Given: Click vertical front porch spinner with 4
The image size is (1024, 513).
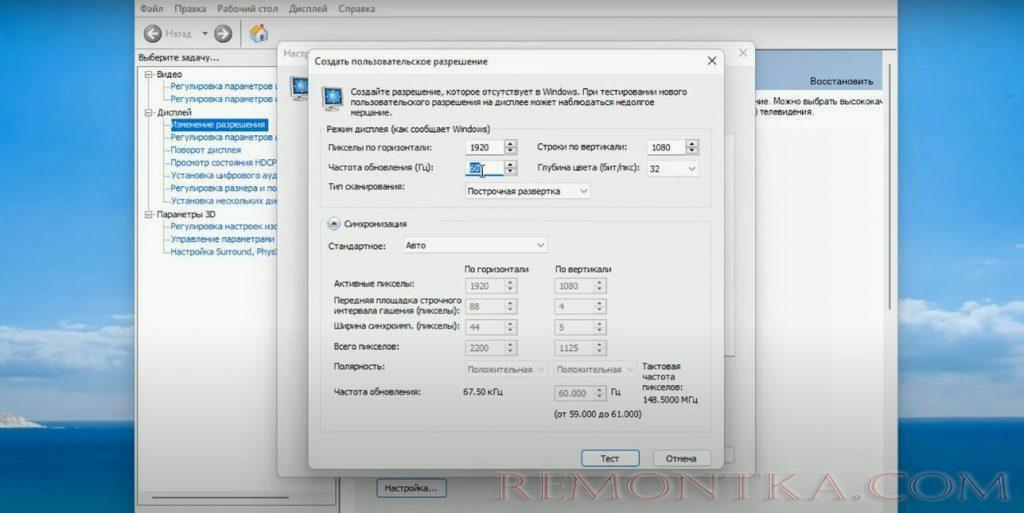Looking at the screenshot, I should click(x=600, y=306).
